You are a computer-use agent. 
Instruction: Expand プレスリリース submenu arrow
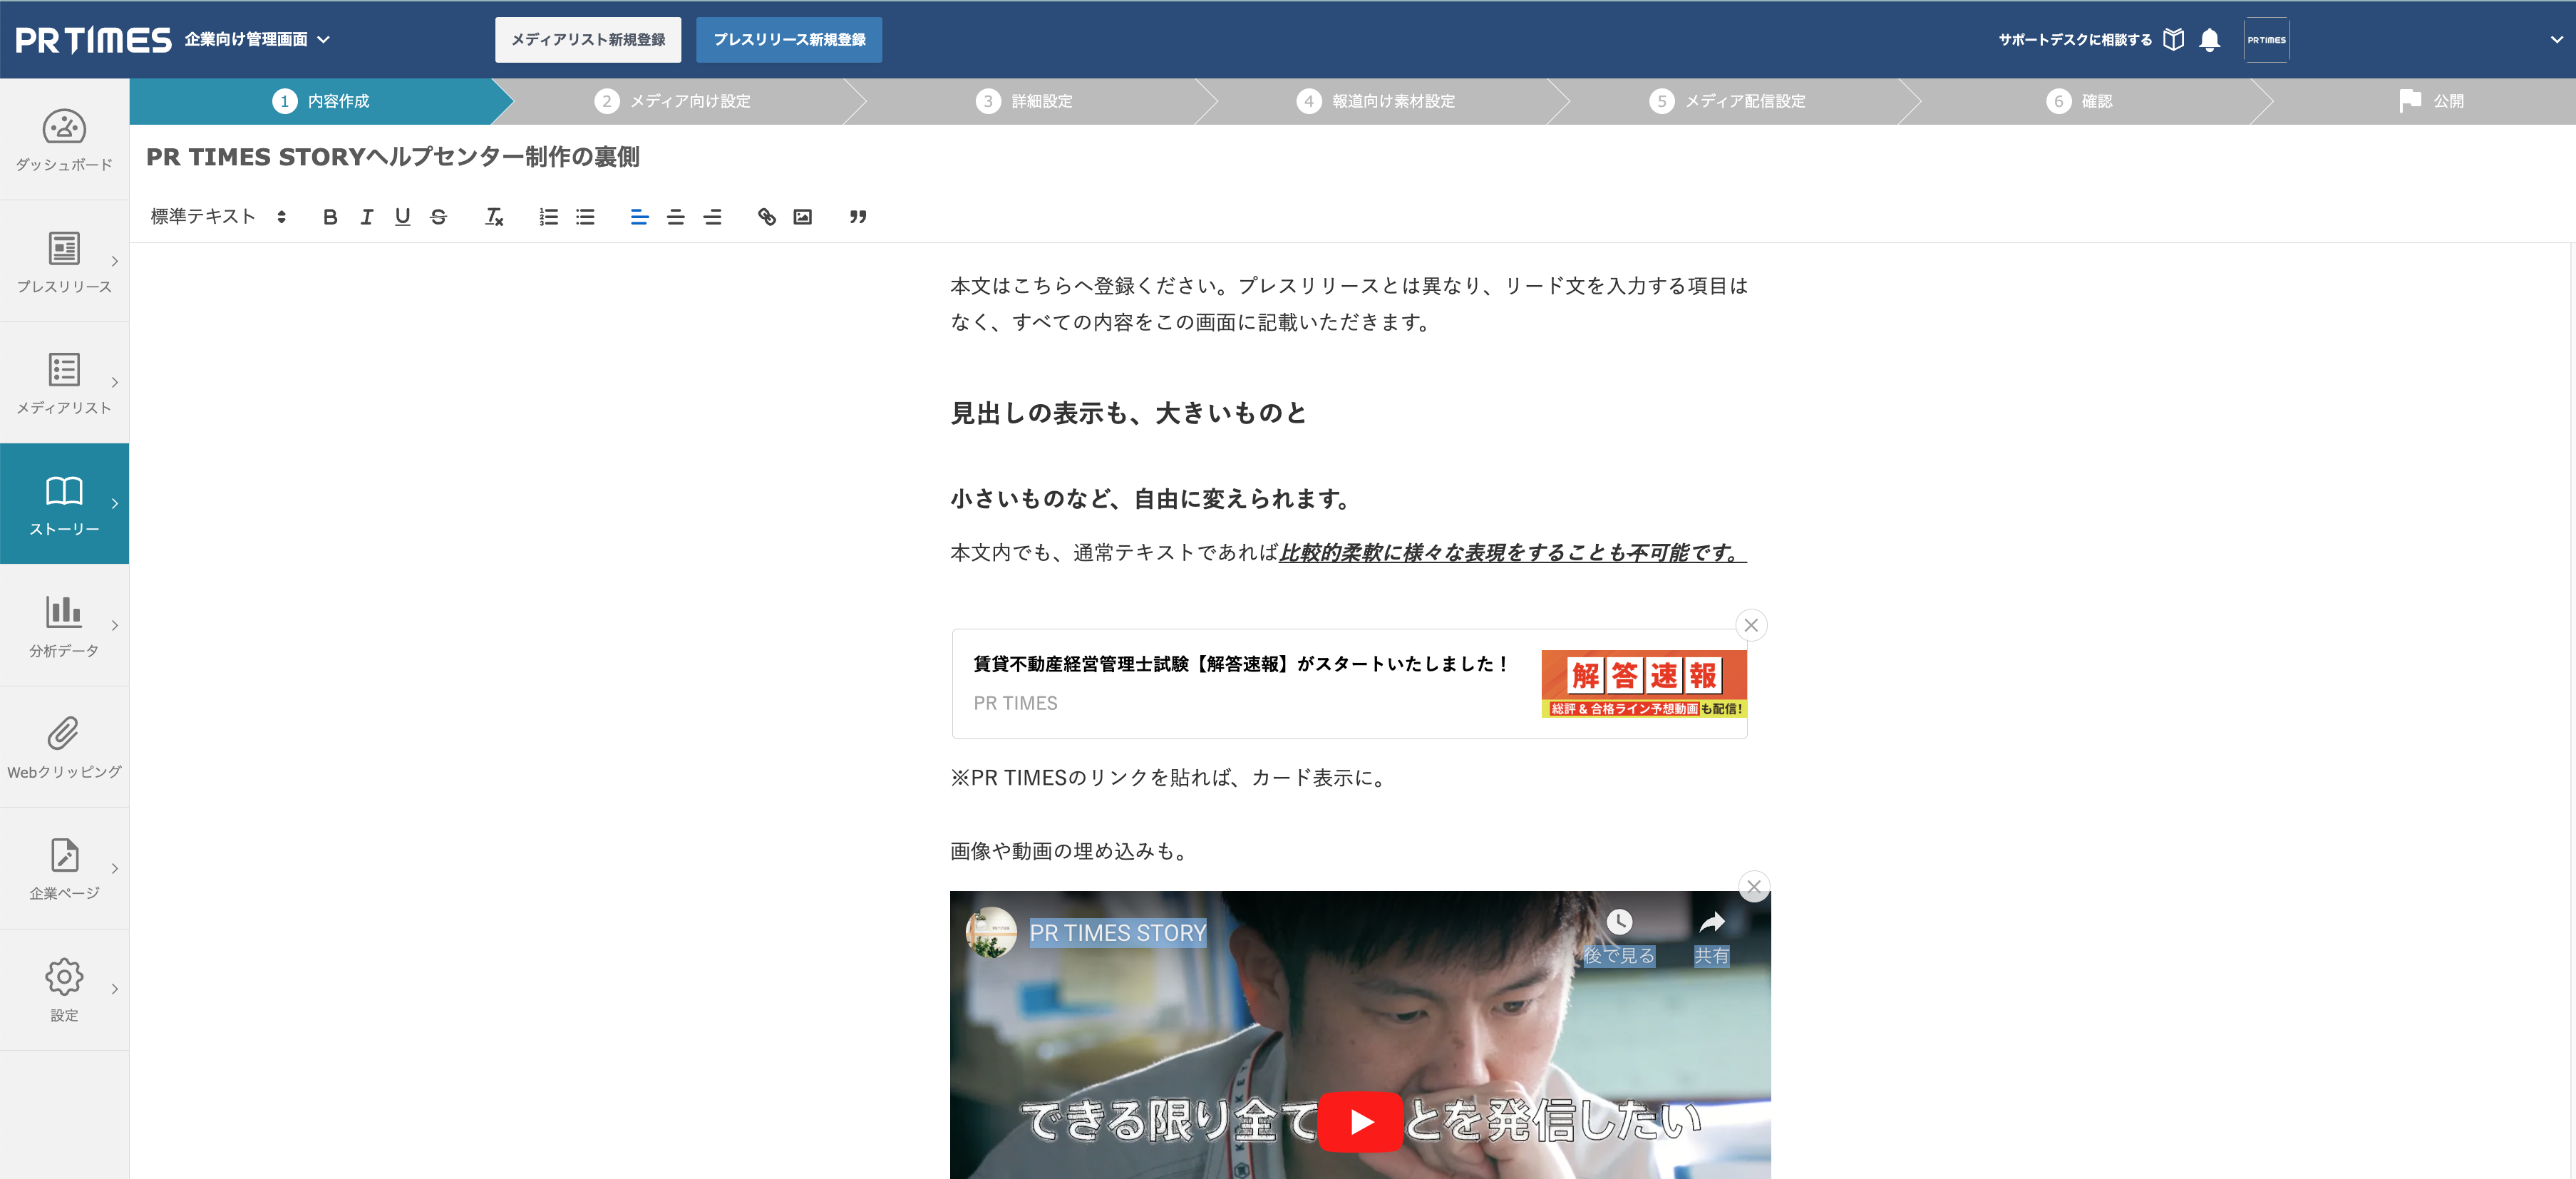click(115, 262)
